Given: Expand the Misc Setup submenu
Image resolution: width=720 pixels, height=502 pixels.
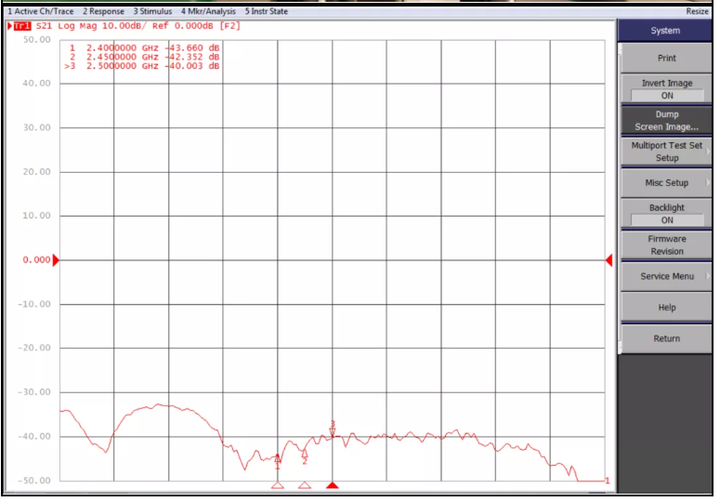Looking at the screenshot, I should pyautogui.click(x=666, y=183).
